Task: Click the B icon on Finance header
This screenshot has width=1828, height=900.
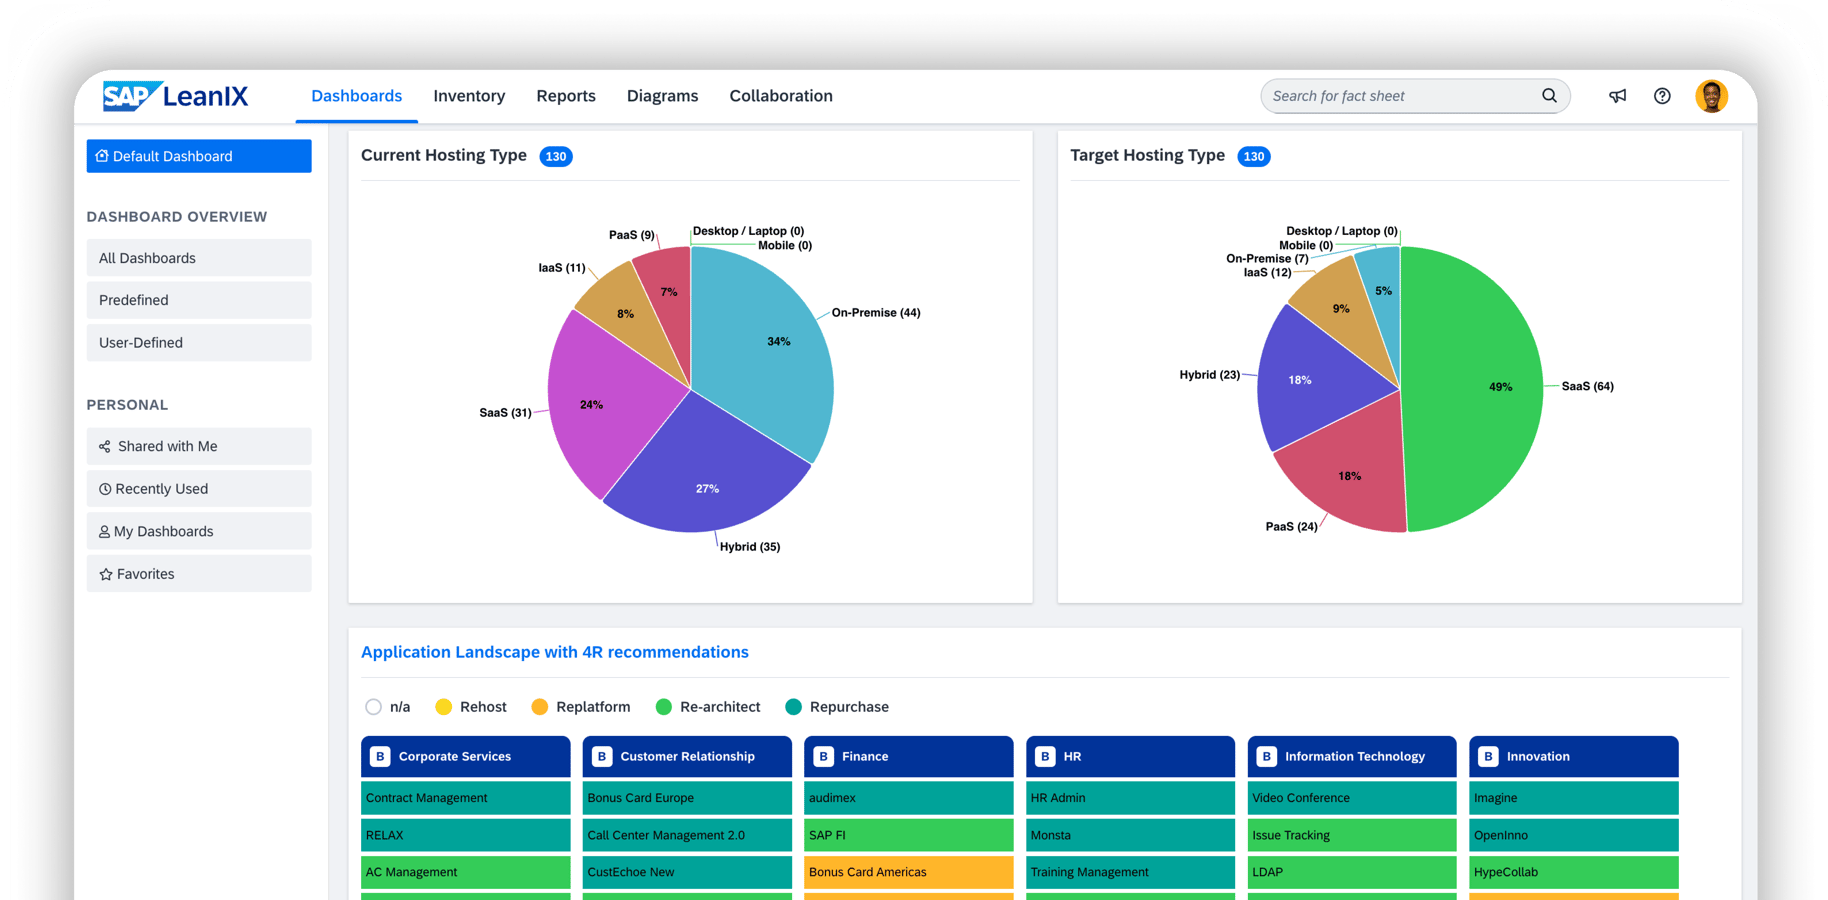Action: [x=823, y=757]
